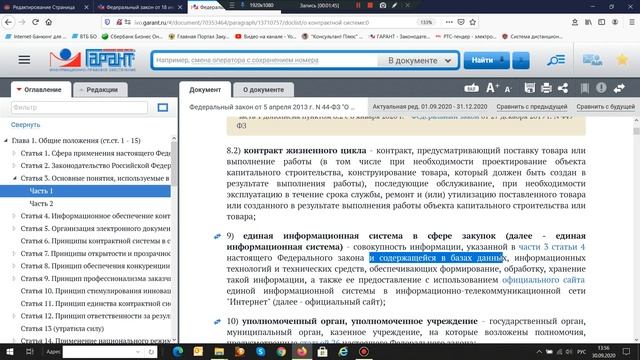Open the ГАРАНТ - Законодате... bookmark
Screen dimensions: 640x360
pyautogui.click(x=399, y=36)
